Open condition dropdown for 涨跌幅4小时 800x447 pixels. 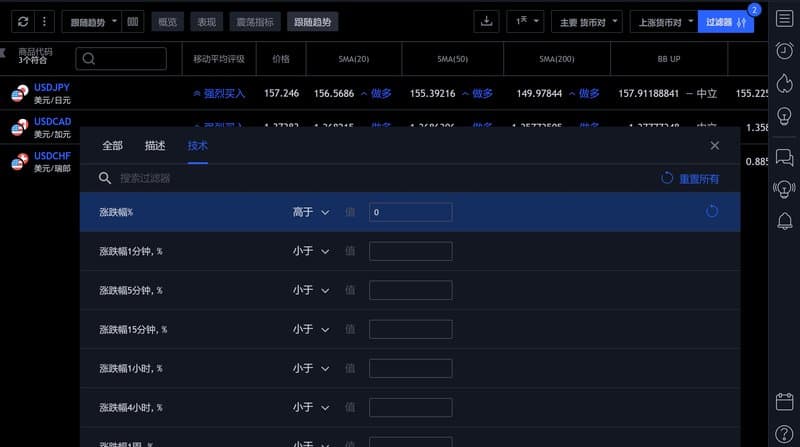coord(311,407)
